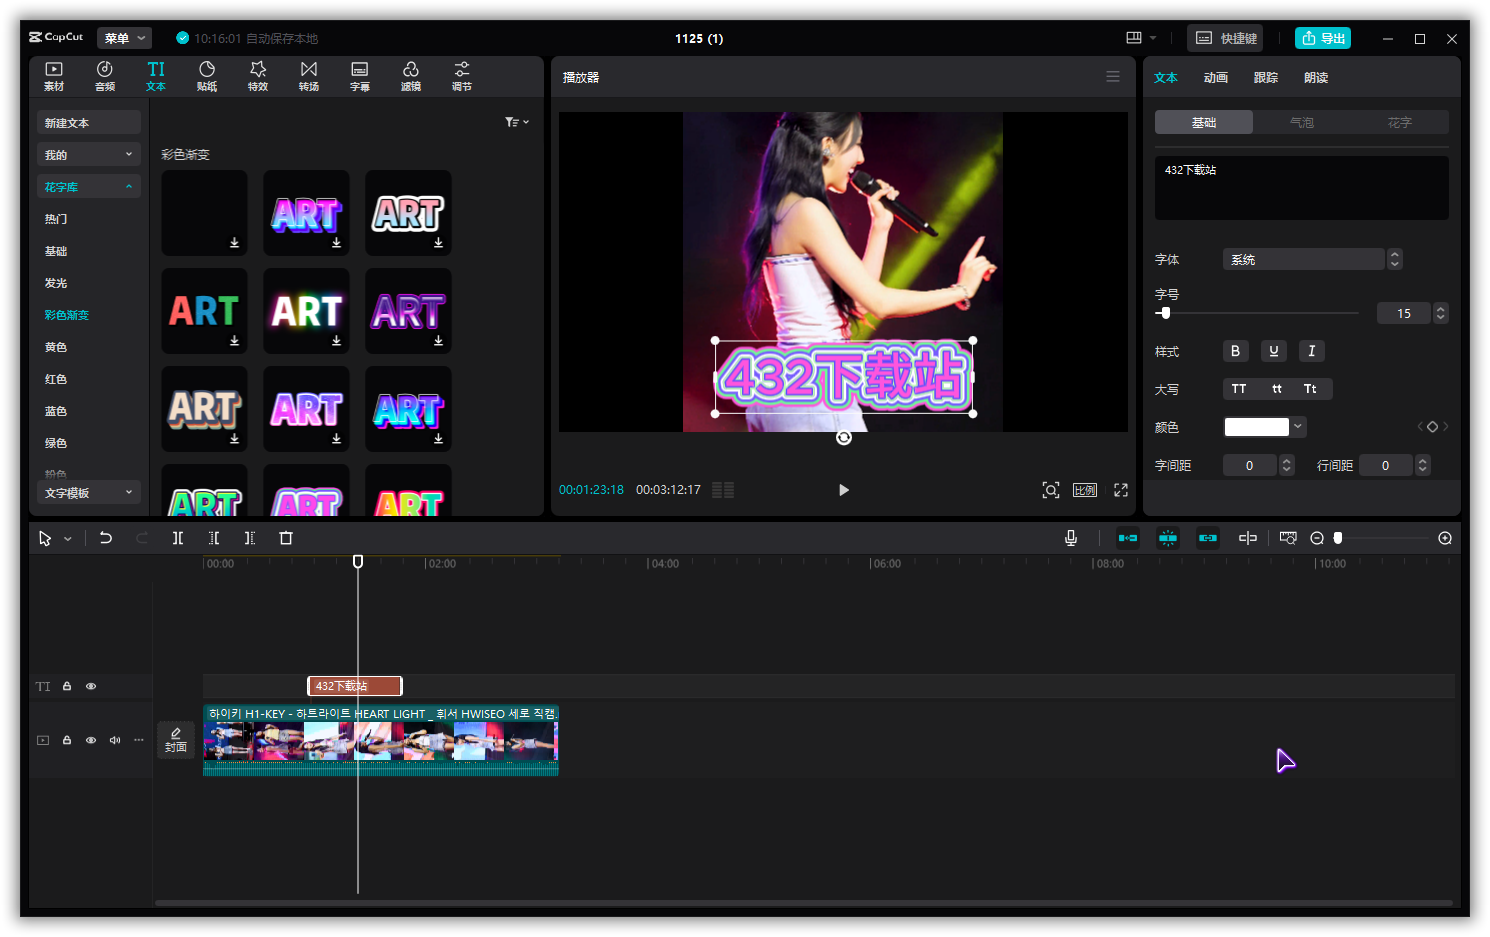This screenshot has width=1490, height=937.
Task: Click the microphone record voiceover icon
Action: click(x=1071, y=538)
